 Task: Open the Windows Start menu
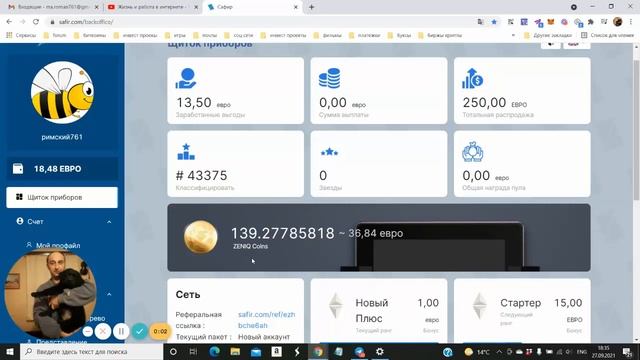10,351
